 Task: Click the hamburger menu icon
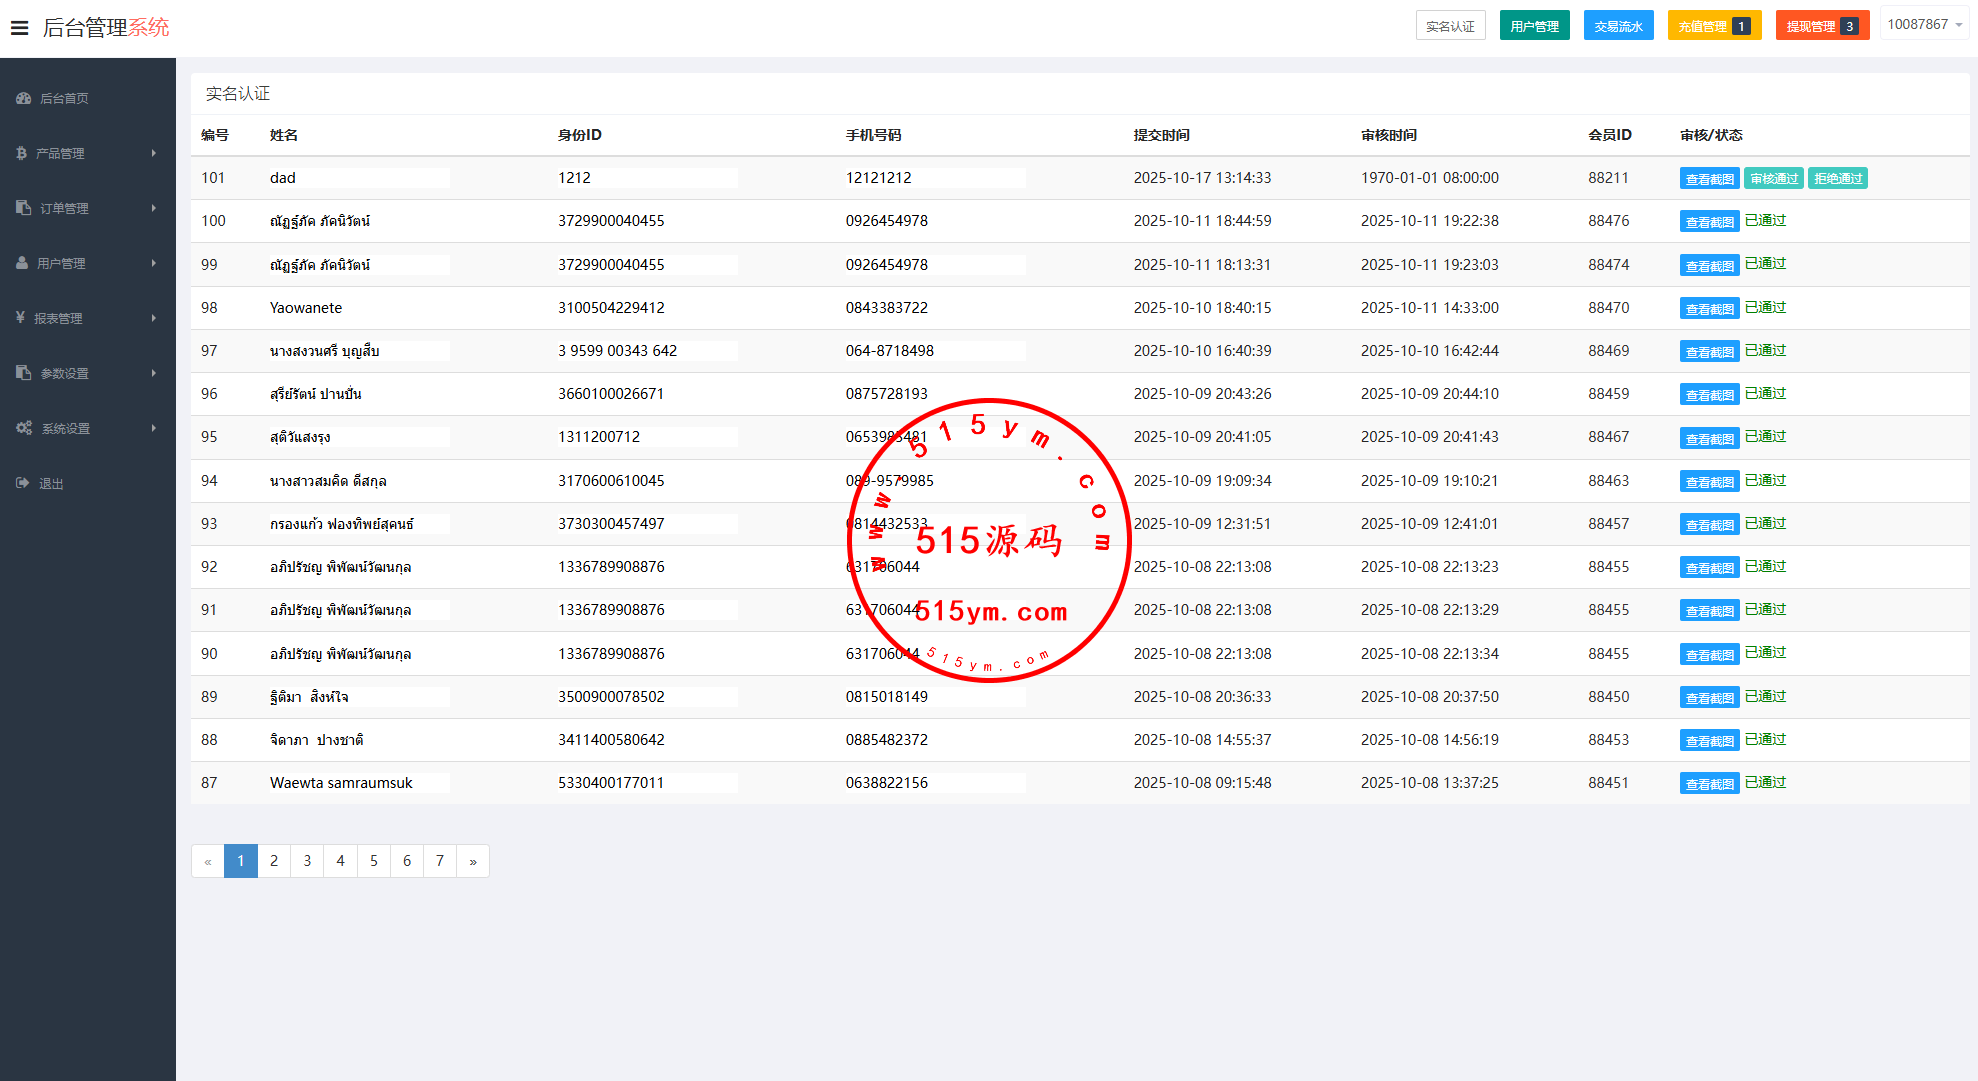19,28
